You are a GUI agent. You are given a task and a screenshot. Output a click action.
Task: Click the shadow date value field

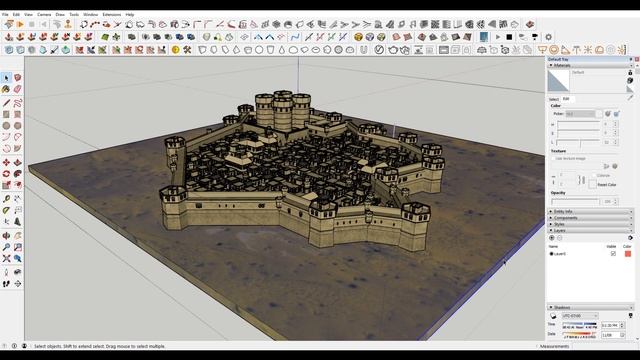(610, 335)
